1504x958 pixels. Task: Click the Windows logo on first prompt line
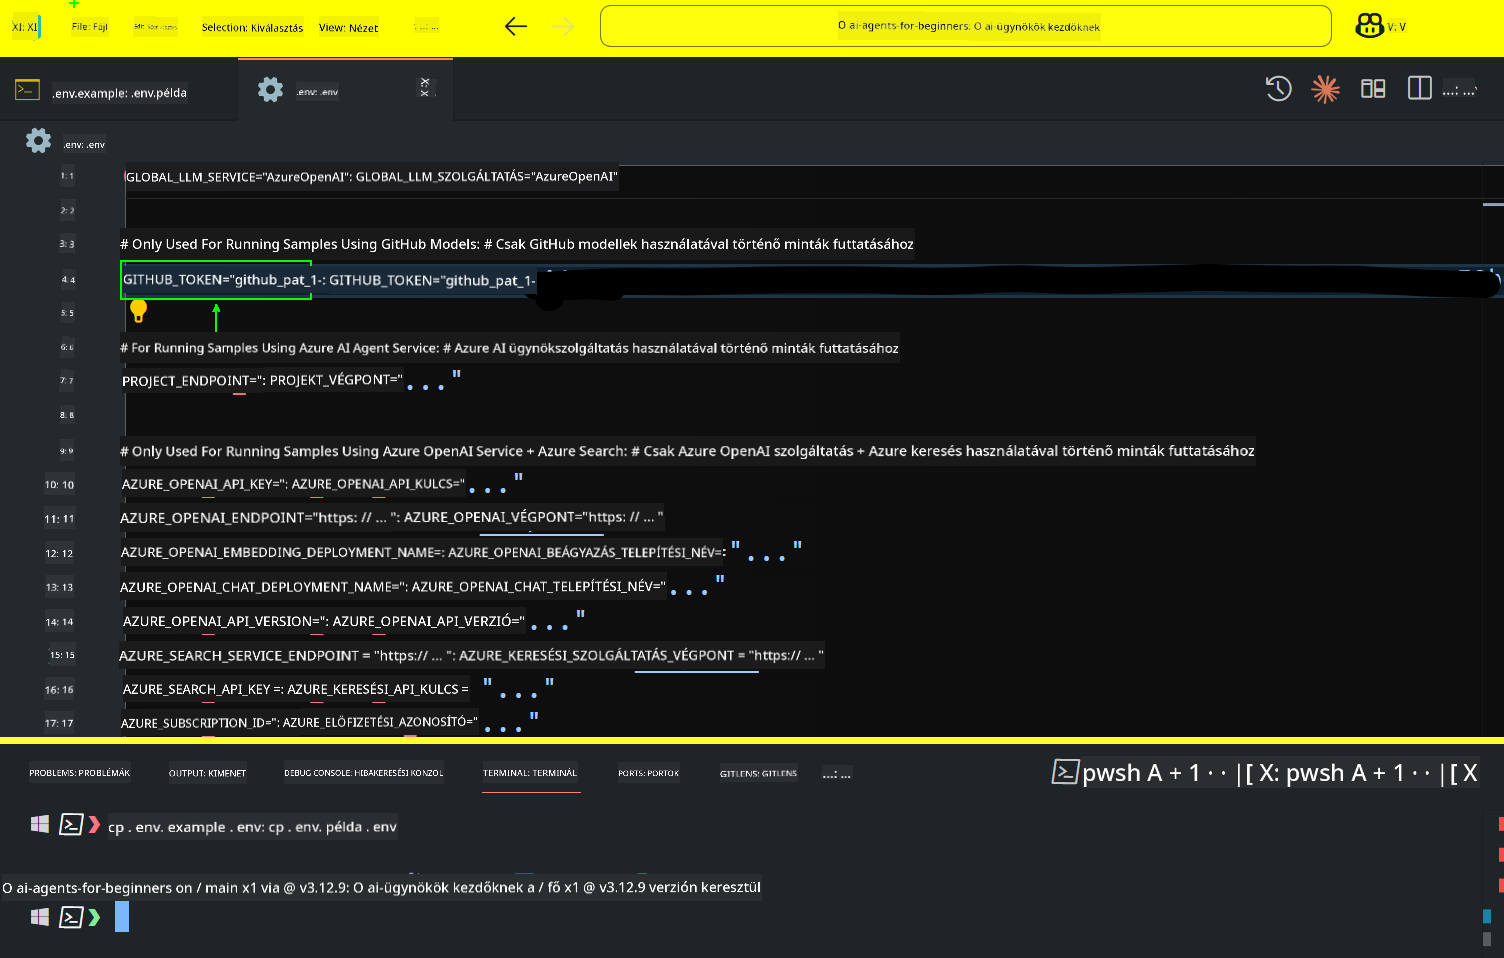point(40,824)
